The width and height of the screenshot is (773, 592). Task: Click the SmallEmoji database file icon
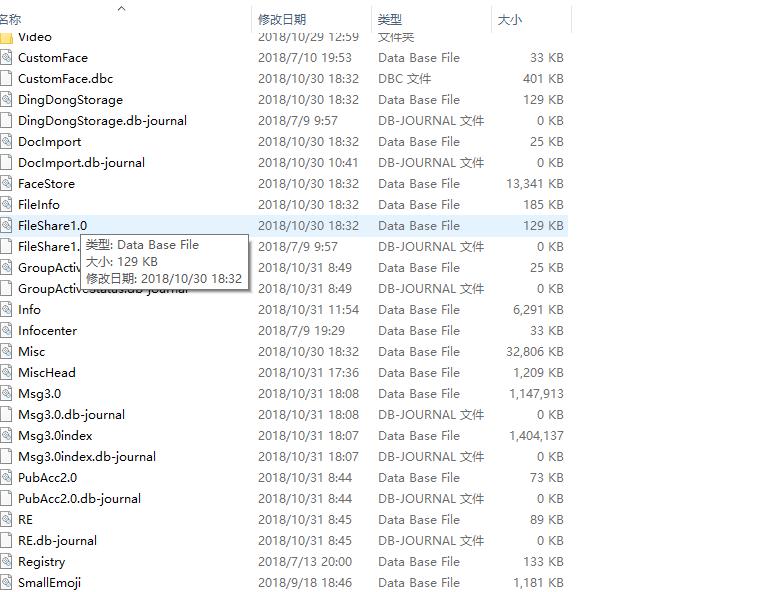click(x=6, y=583)
